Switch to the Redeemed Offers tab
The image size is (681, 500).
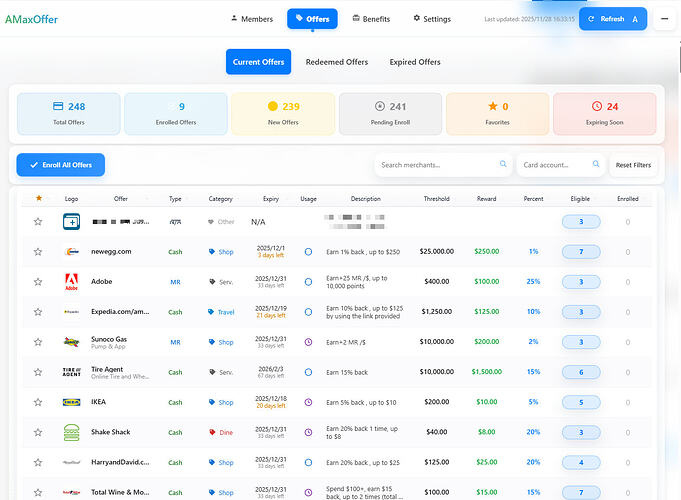[336, 62]
